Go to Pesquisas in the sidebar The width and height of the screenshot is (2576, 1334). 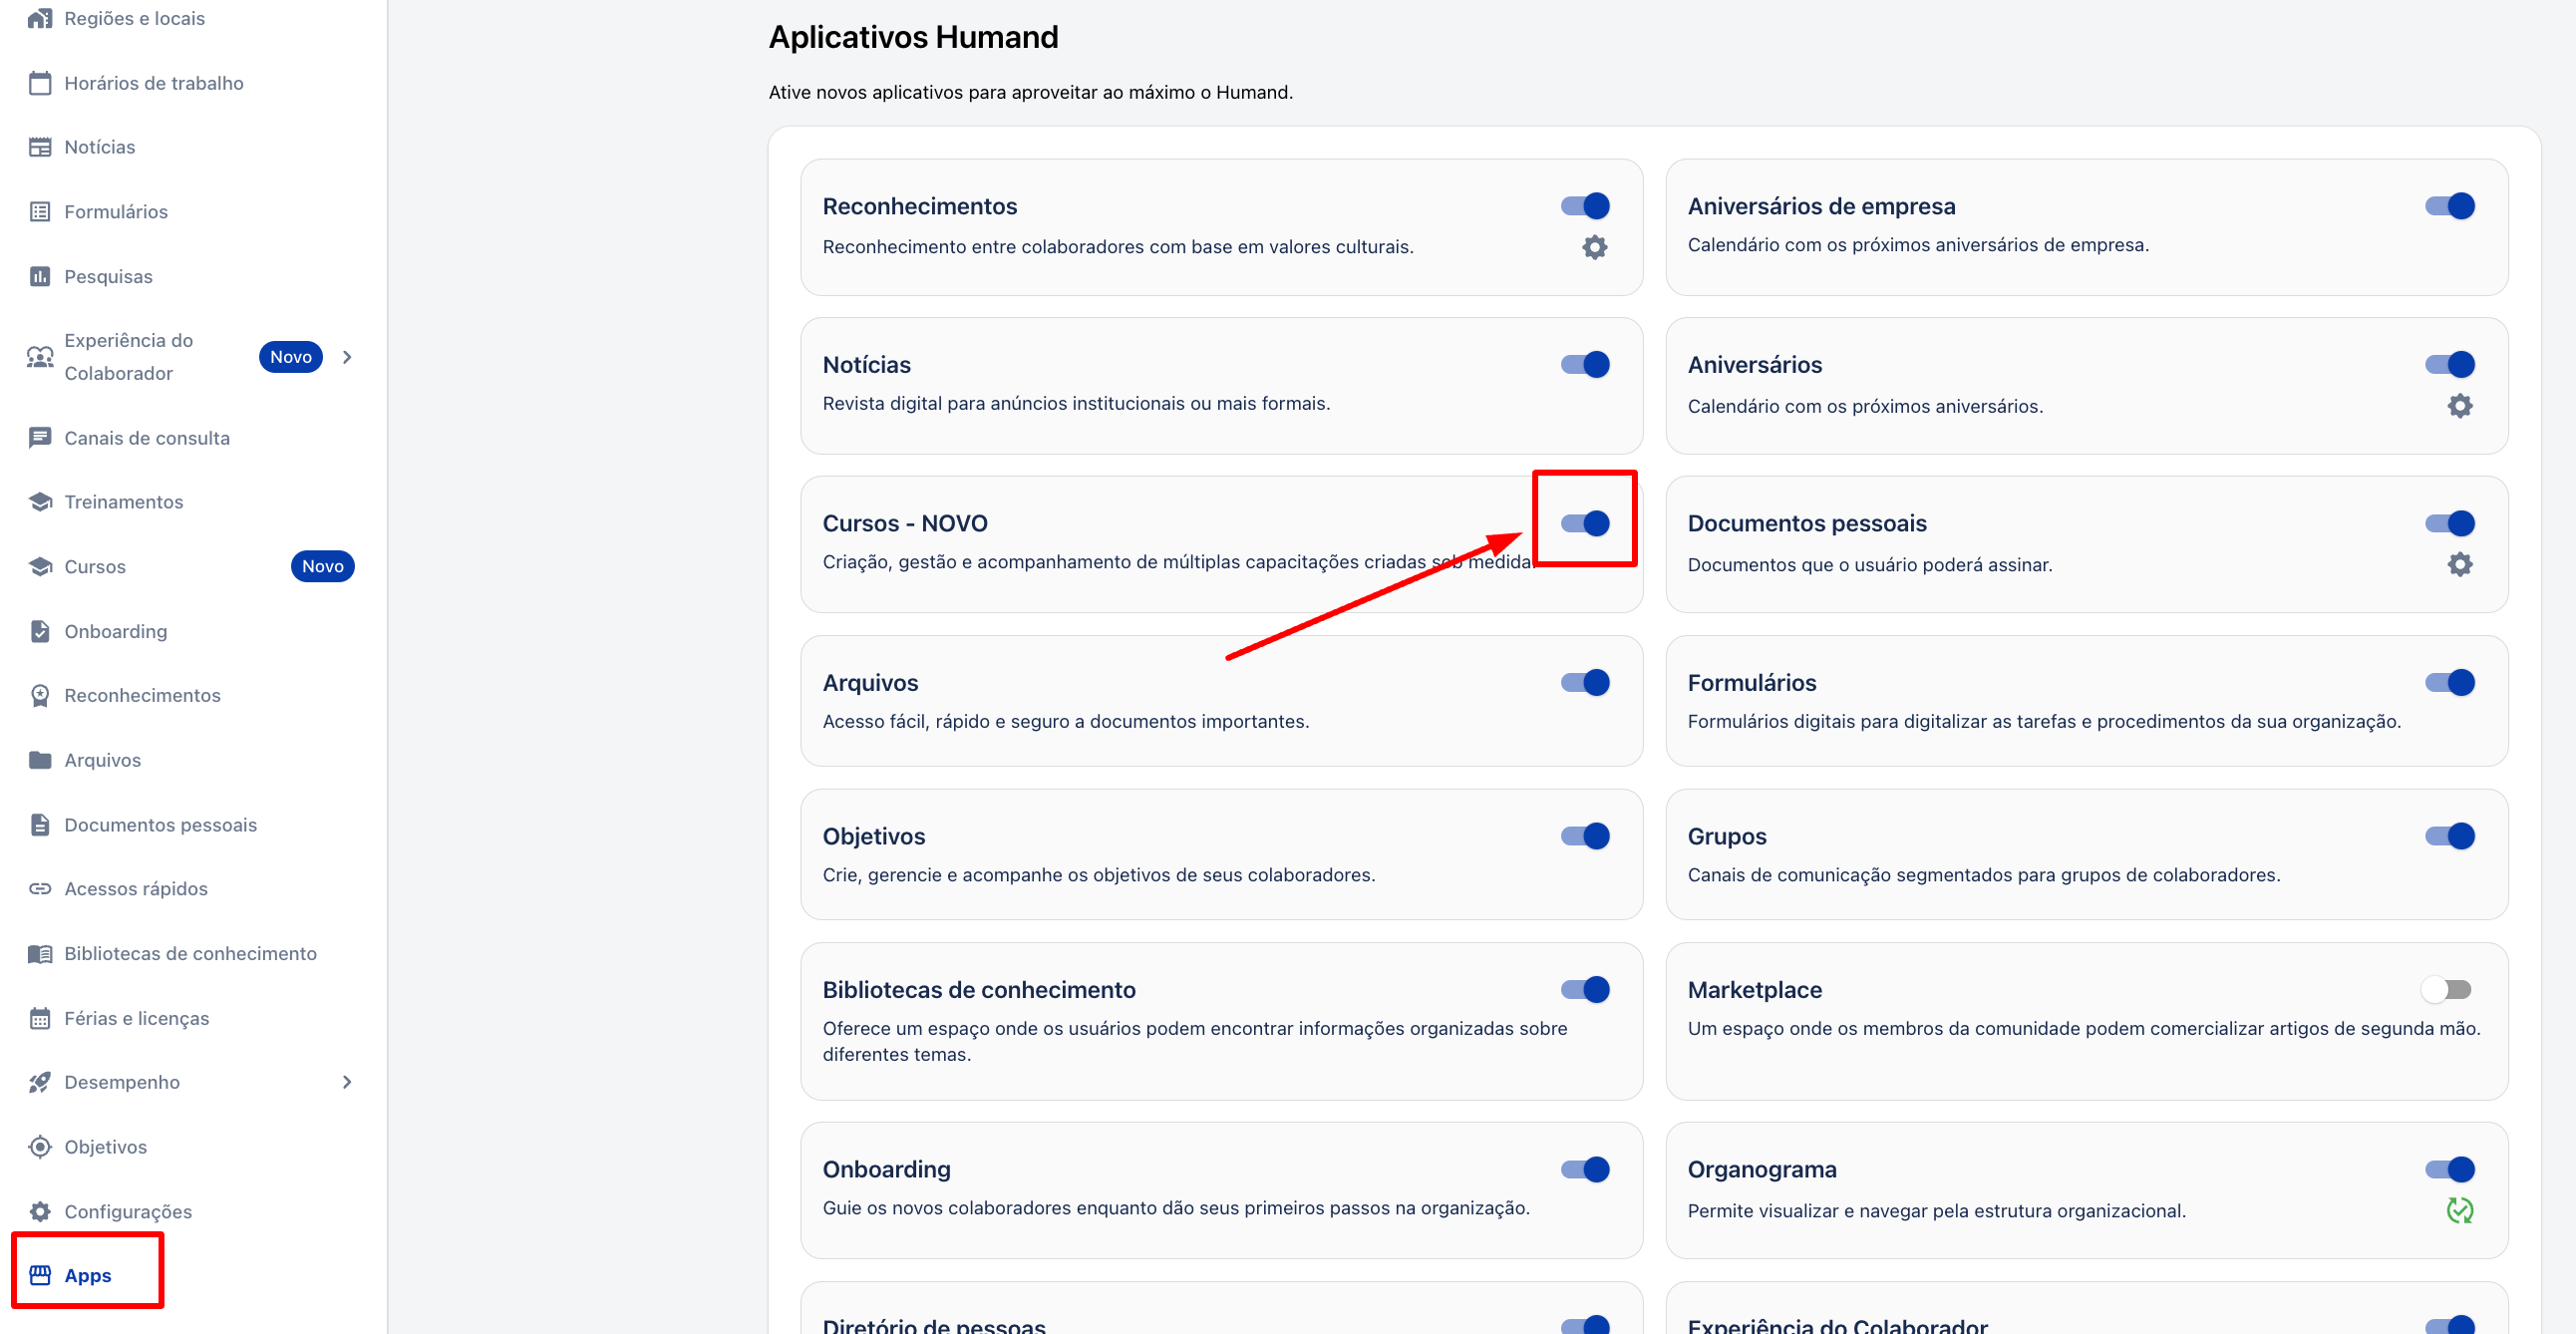[x=193, y=276]
